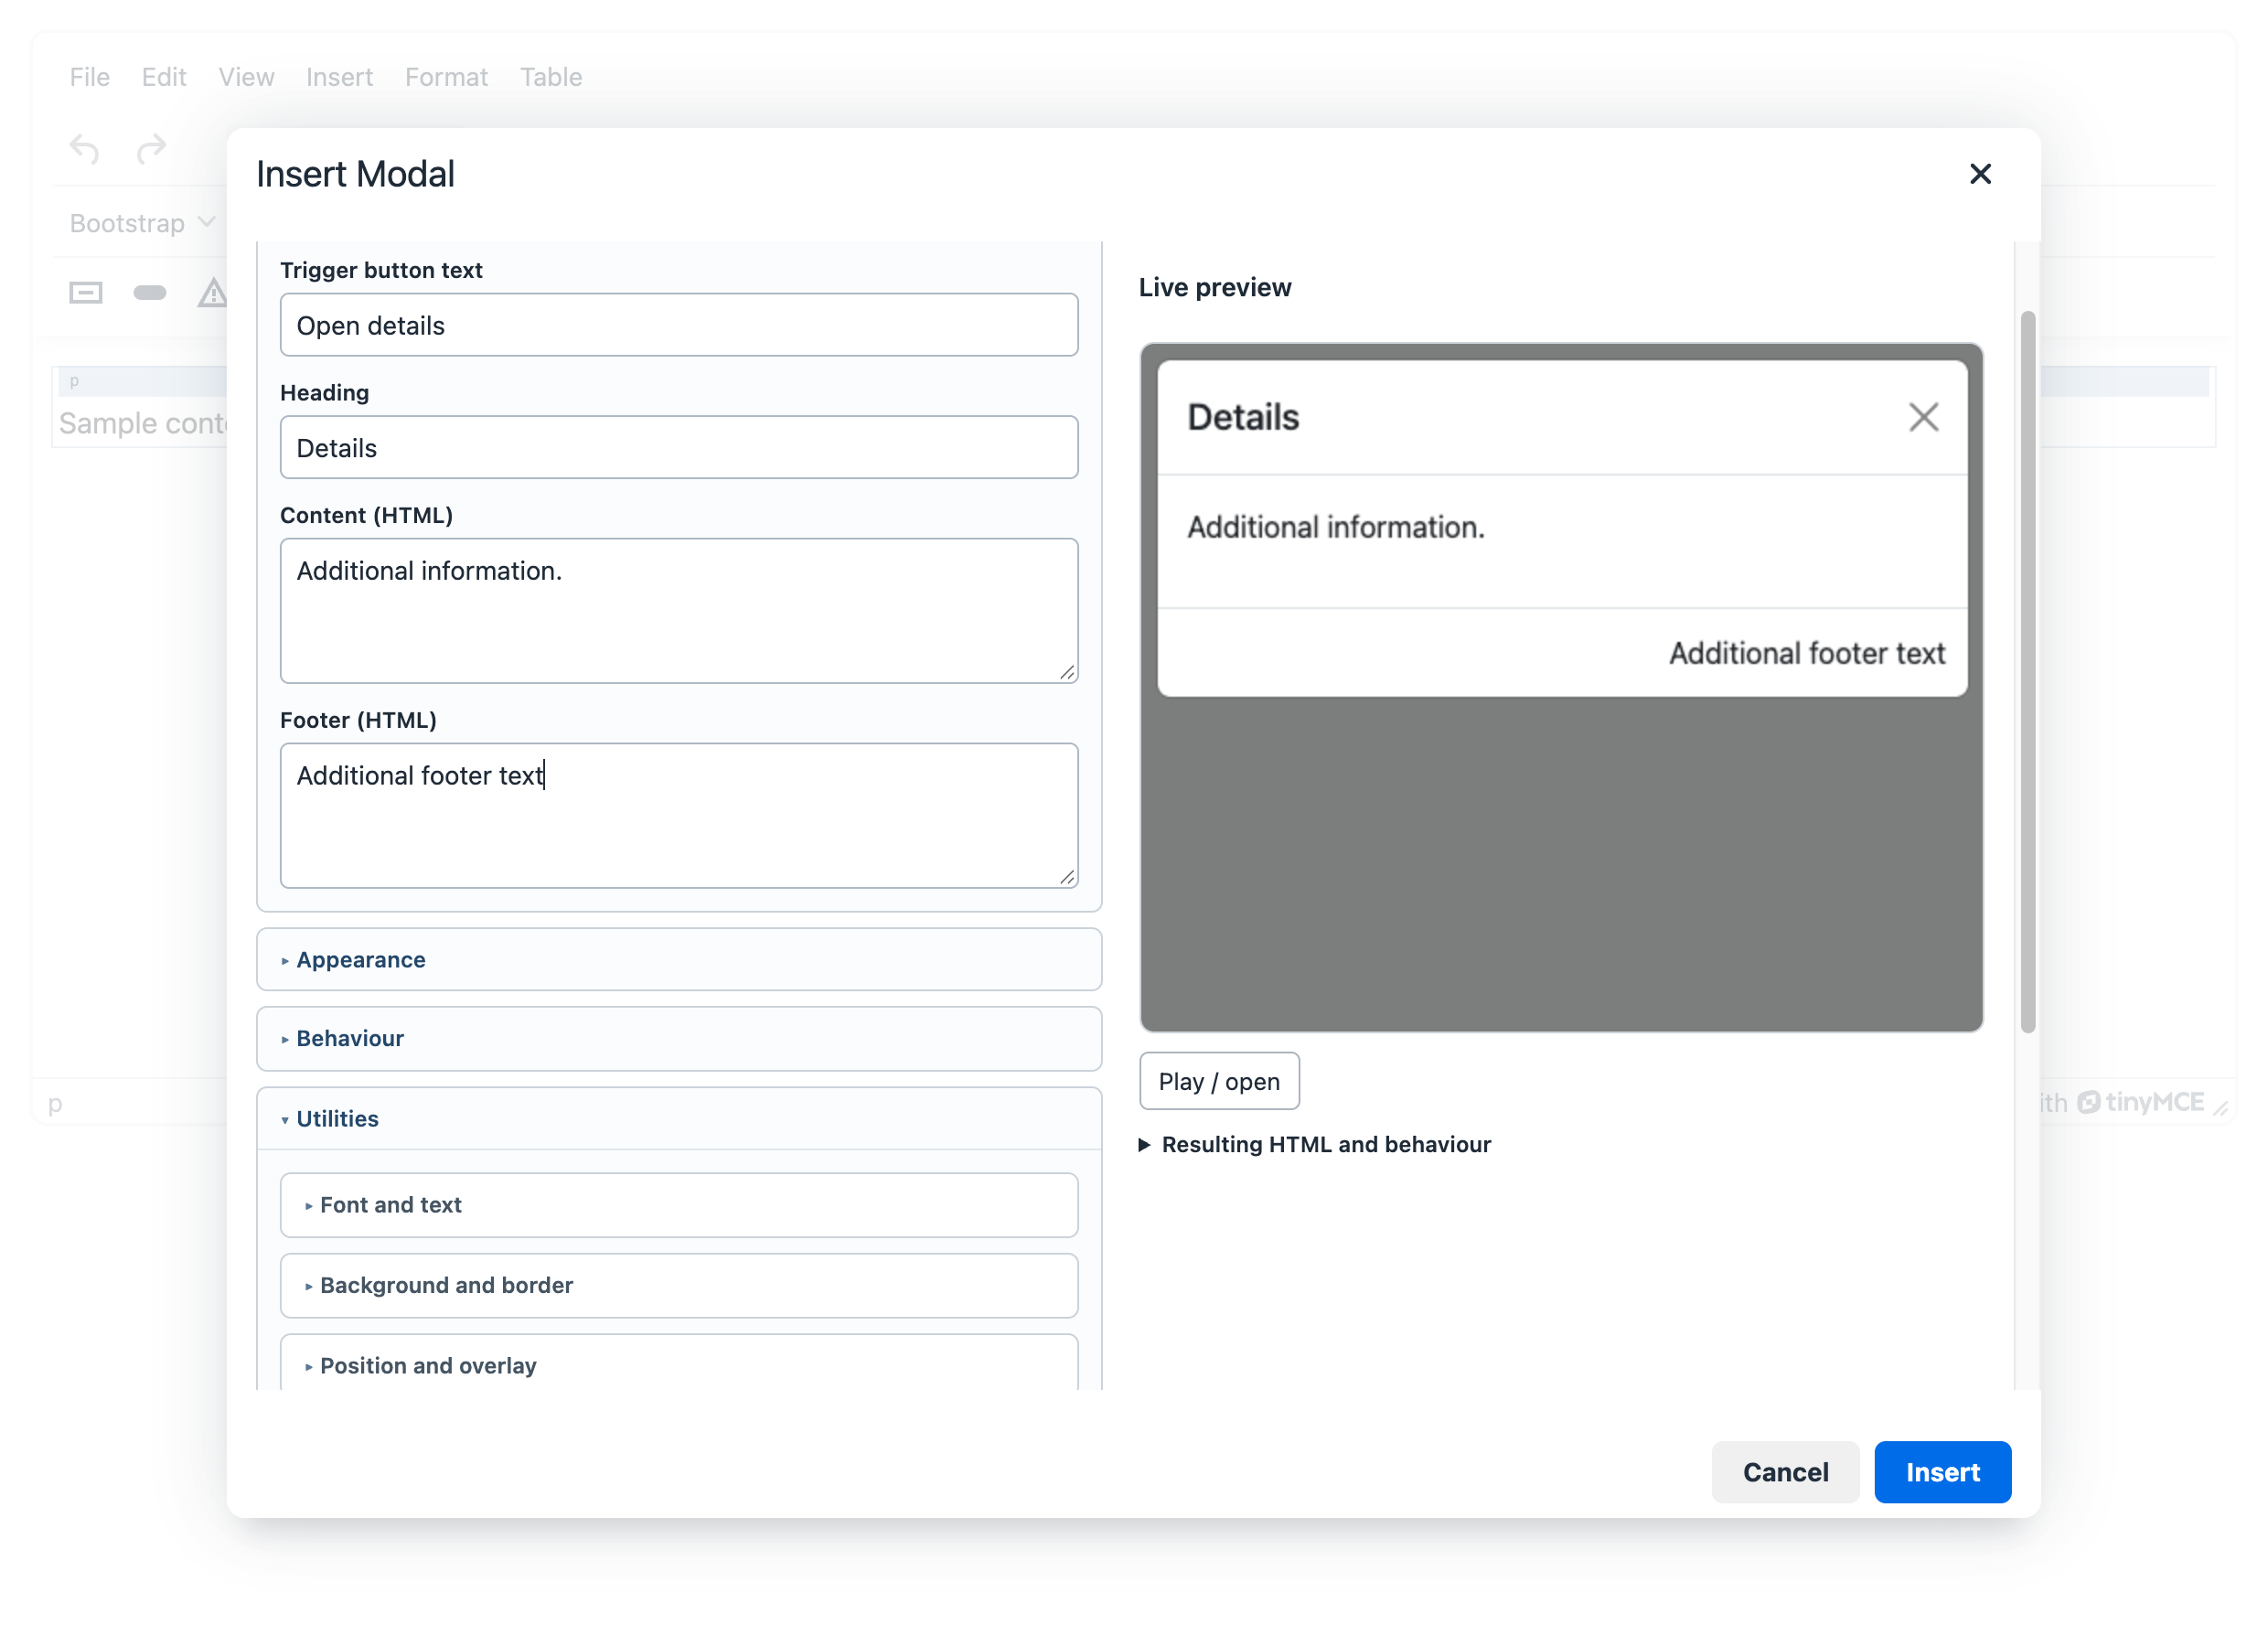
Task: Expand Font and text utilities
Action: [x=679, y=1204]
